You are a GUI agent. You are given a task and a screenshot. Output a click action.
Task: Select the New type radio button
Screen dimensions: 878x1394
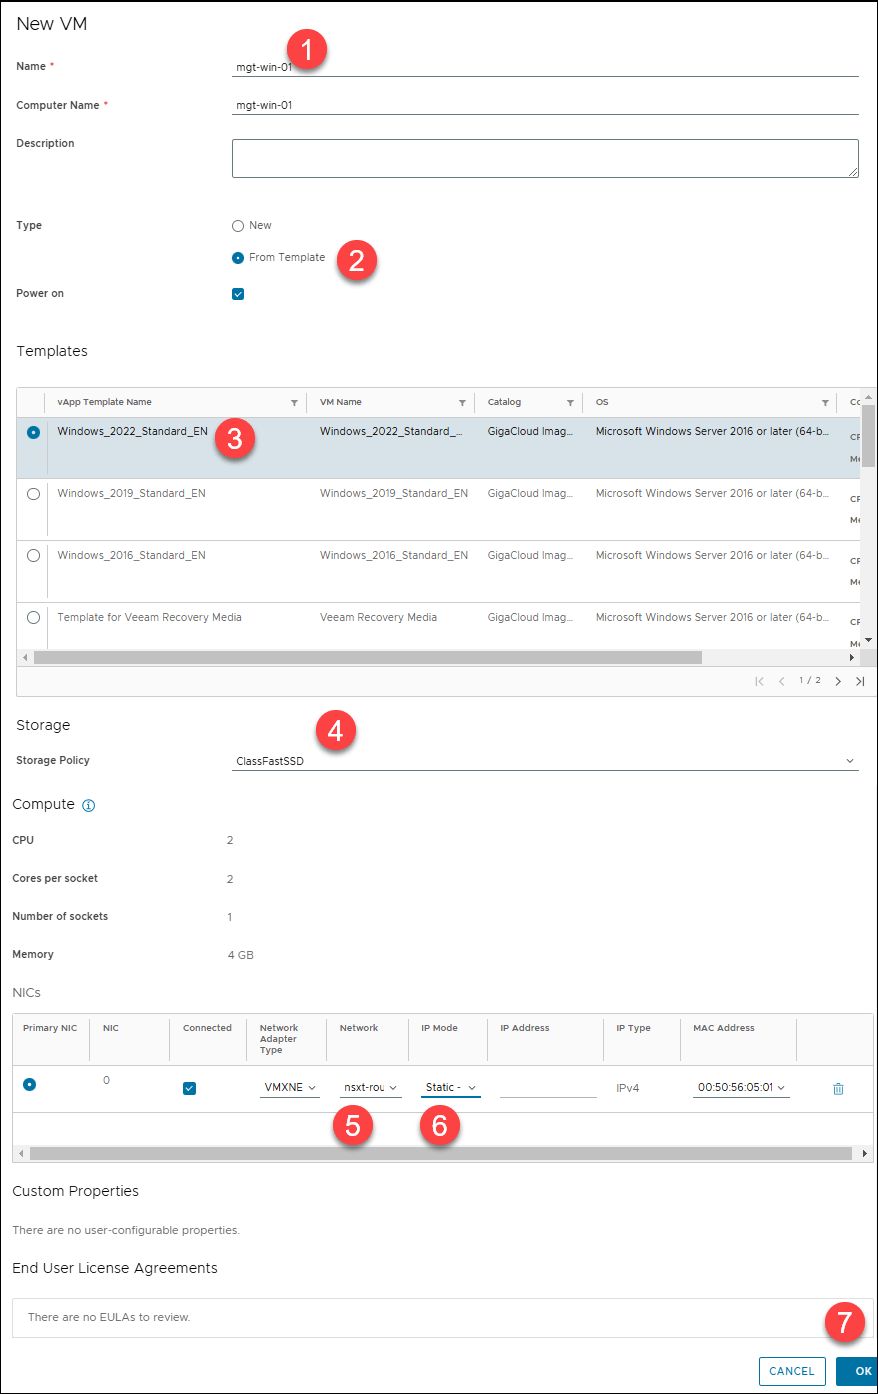pyautogui.click(x=238, y=226)
